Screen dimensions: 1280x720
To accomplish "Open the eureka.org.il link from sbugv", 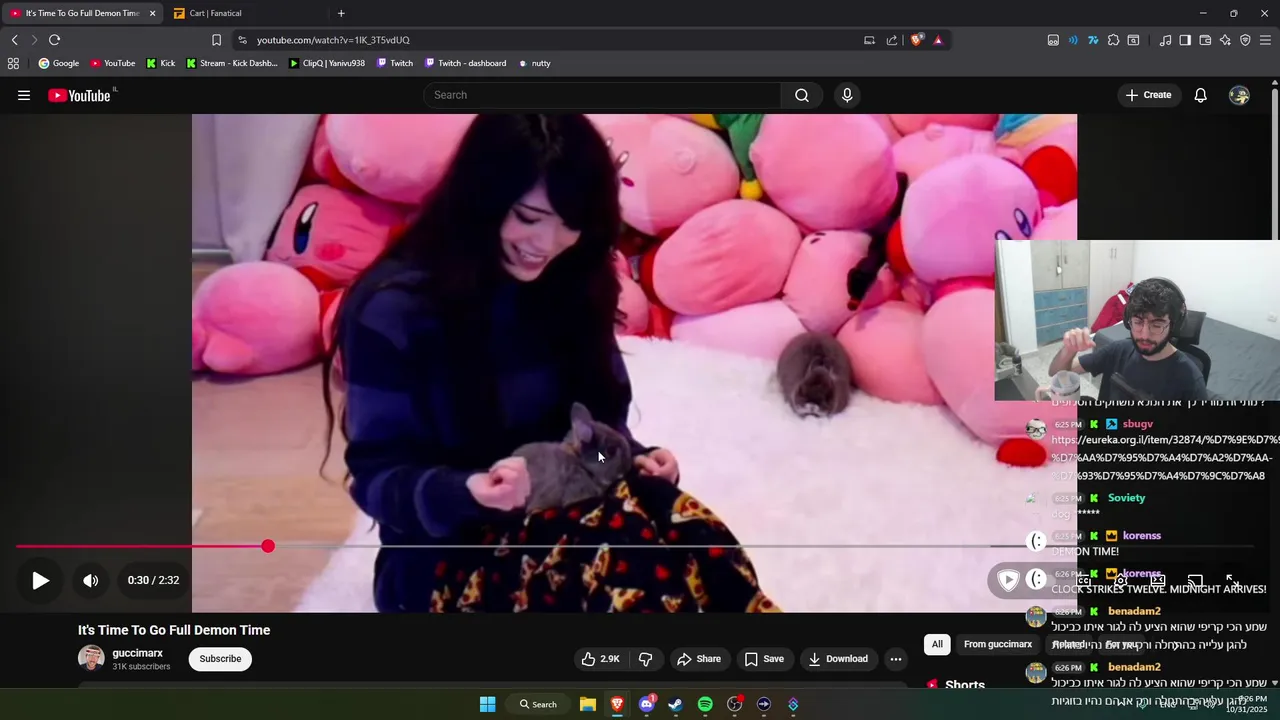I will point(1165,458).
